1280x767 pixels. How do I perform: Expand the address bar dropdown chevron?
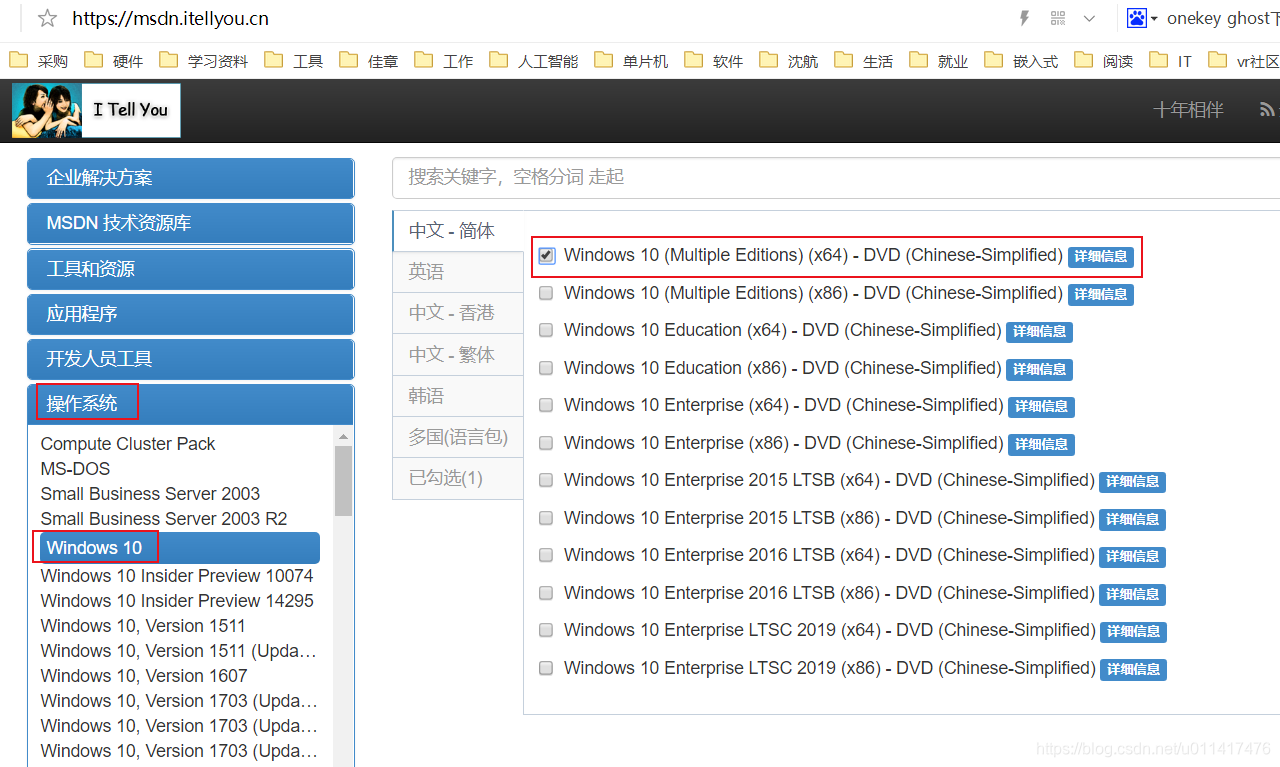[x=1090, y=18]
